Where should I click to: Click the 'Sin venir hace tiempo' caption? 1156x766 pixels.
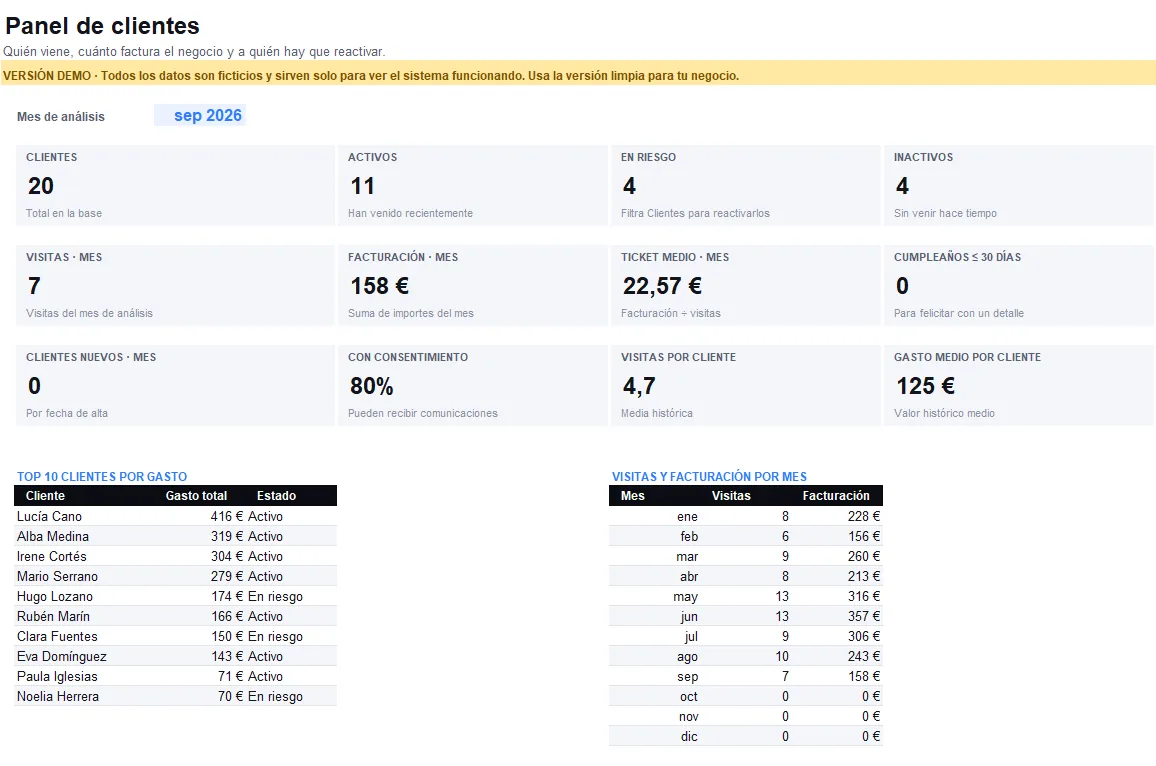[945, 213]
